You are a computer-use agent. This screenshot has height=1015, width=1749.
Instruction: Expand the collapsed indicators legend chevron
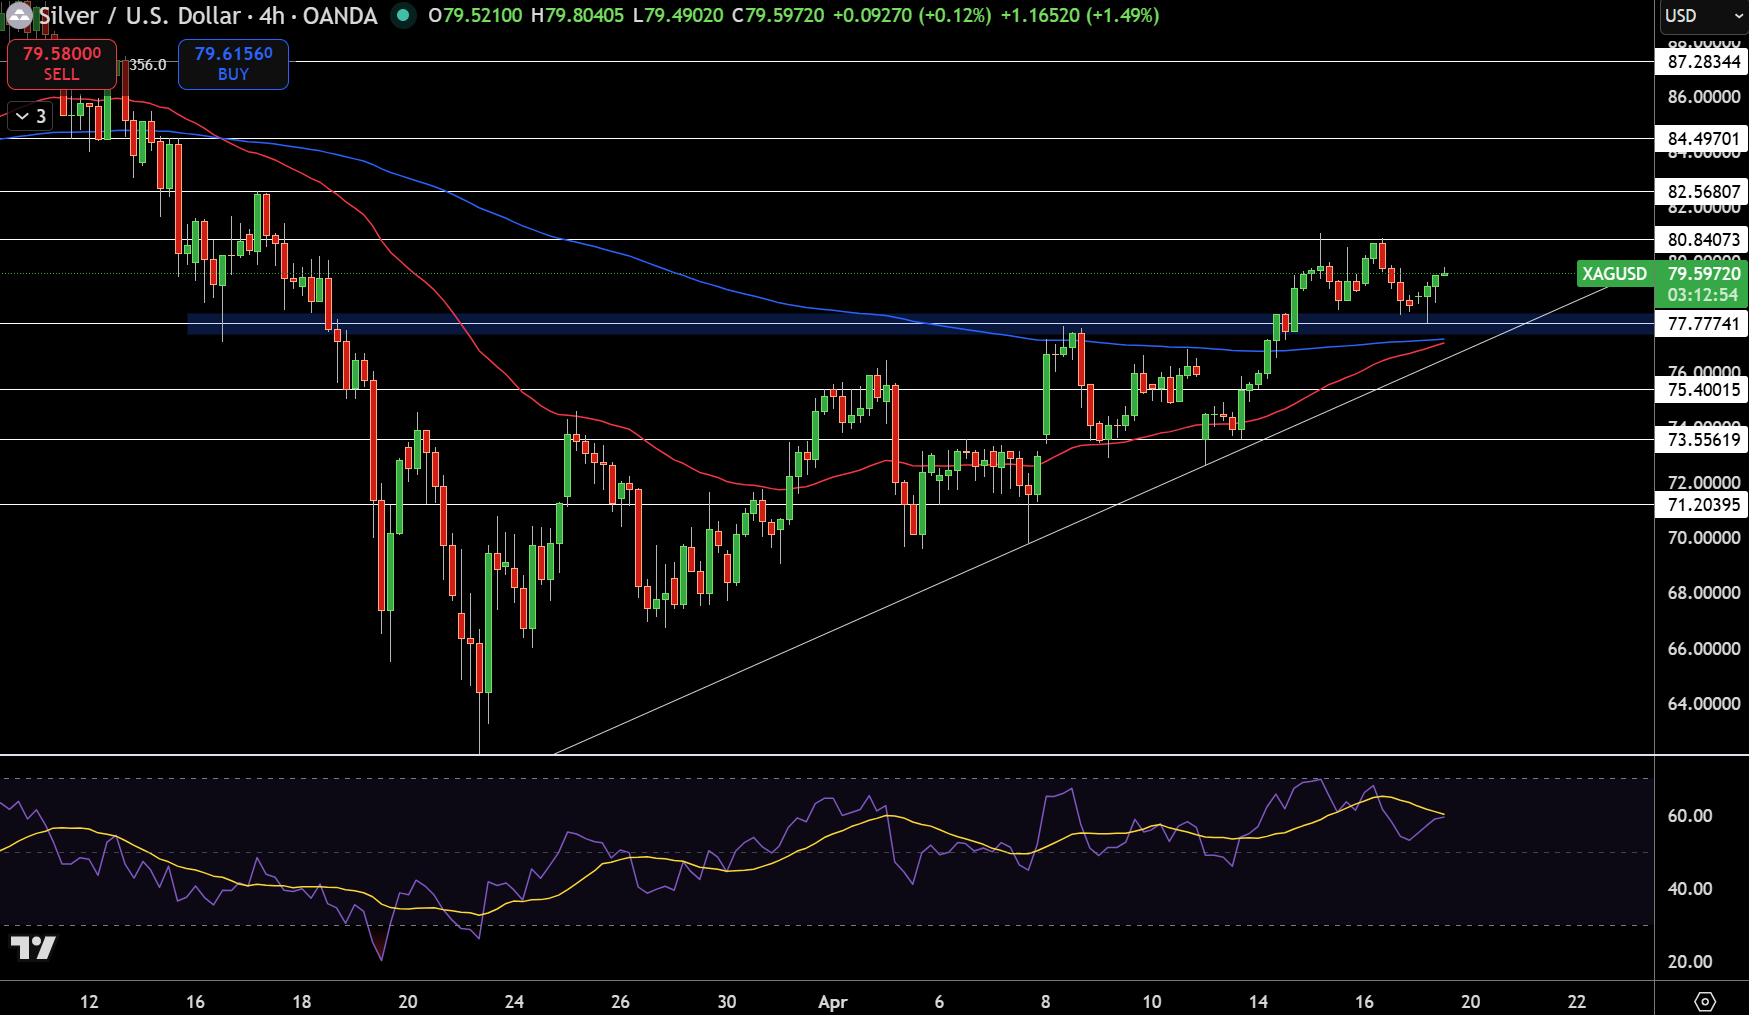(x=30, y=116)
